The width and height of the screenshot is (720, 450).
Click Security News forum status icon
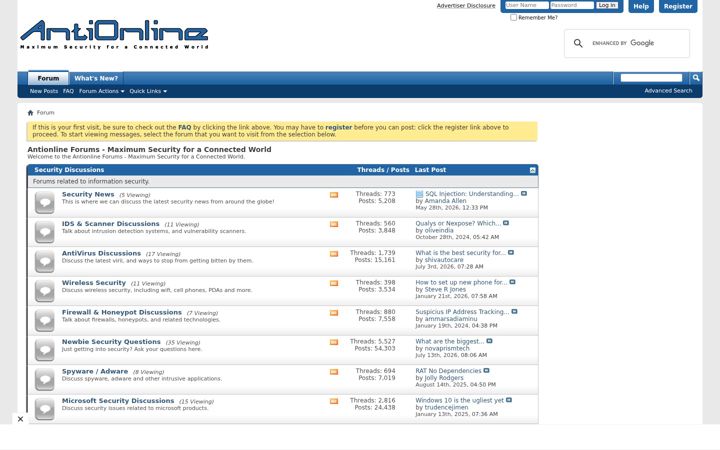tap(45, 202)
